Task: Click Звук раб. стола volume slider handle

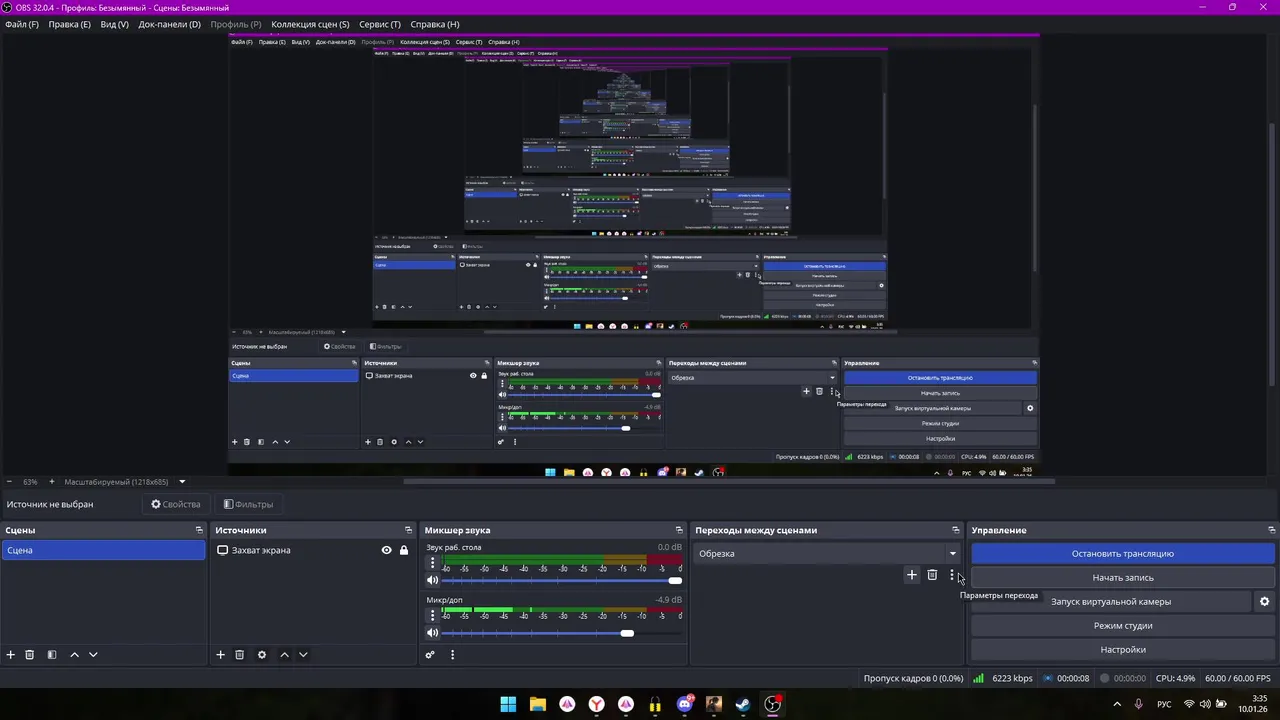Action: (675, 580)
